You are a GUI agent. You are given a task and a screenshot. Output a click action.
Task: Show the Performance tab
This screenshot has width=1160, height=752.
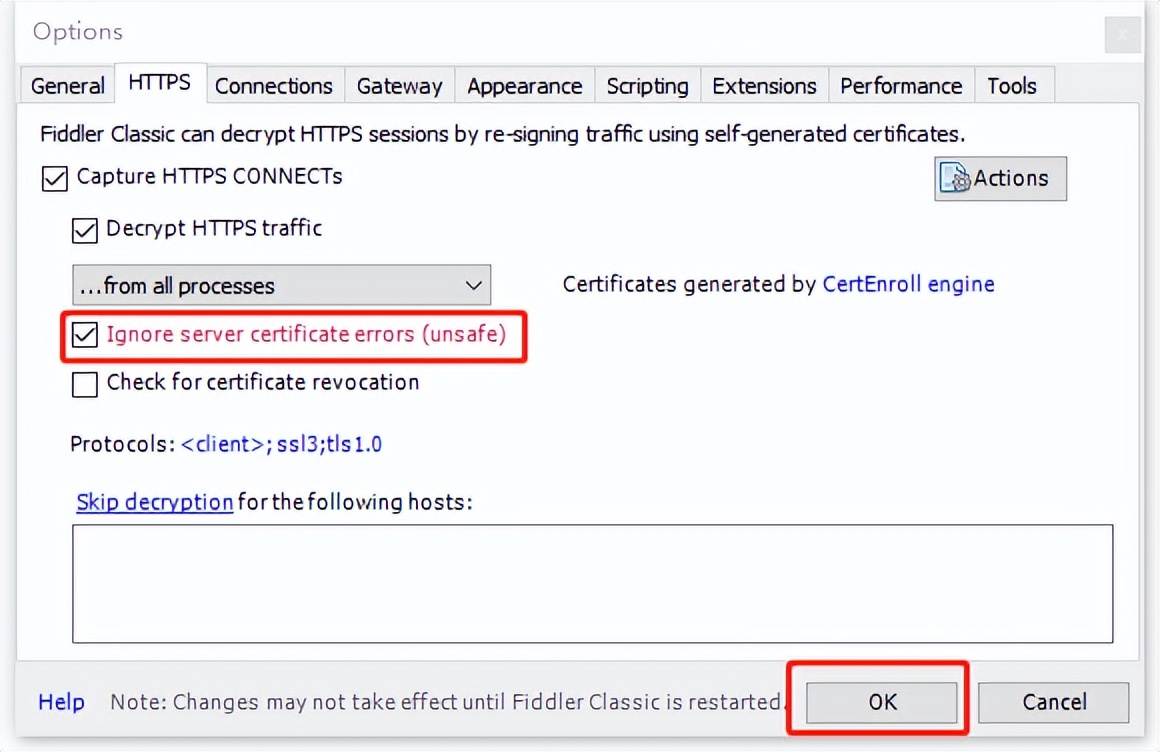[900, 86]
